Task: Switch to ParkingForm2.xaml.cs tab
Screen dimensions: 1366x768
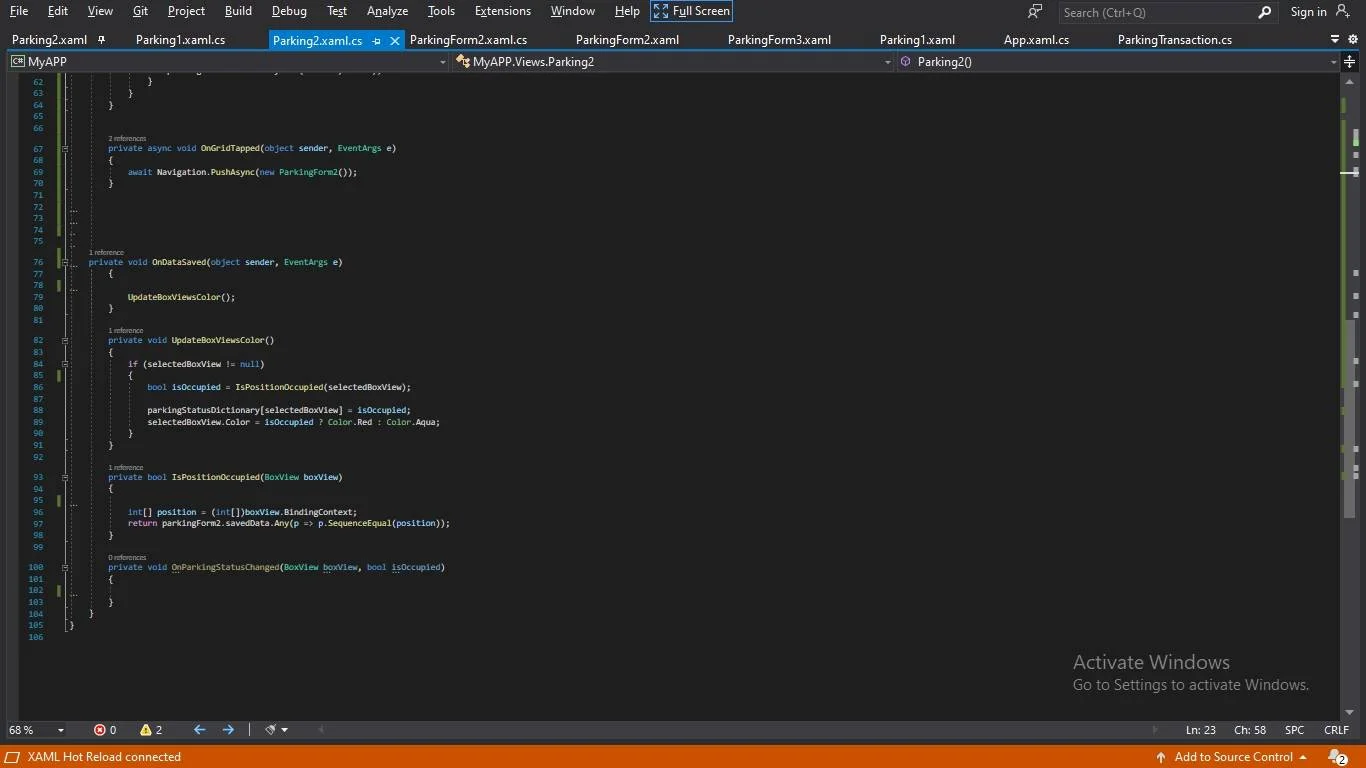Action: click(468, 40)
